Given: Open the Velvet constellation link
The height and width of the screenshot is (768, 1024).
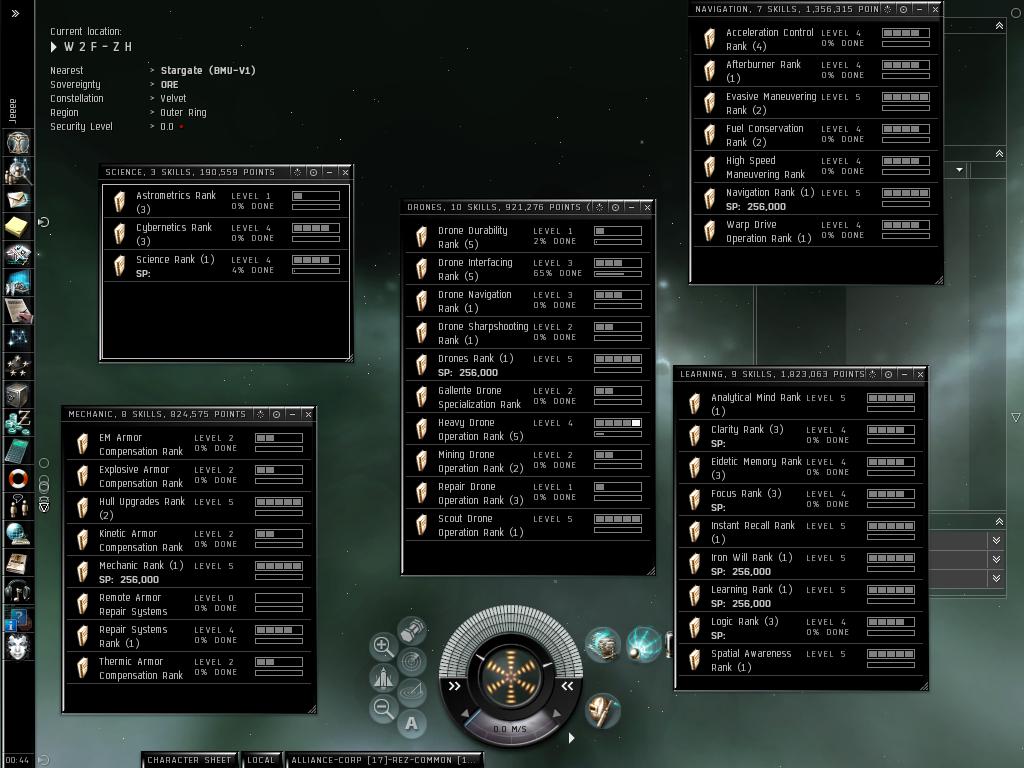Looking at the screenshot, I should click(173, 99).
